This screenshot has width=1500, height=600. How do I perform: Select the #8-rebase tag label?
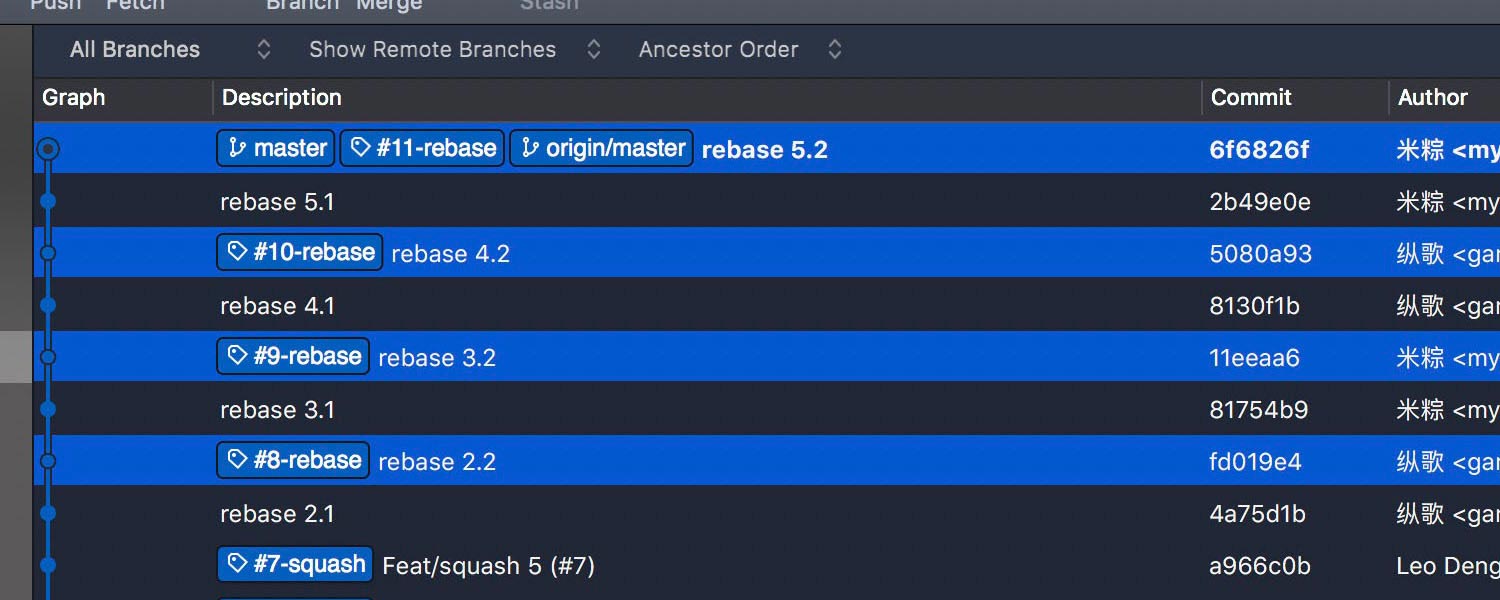click(x=294, y=460)
